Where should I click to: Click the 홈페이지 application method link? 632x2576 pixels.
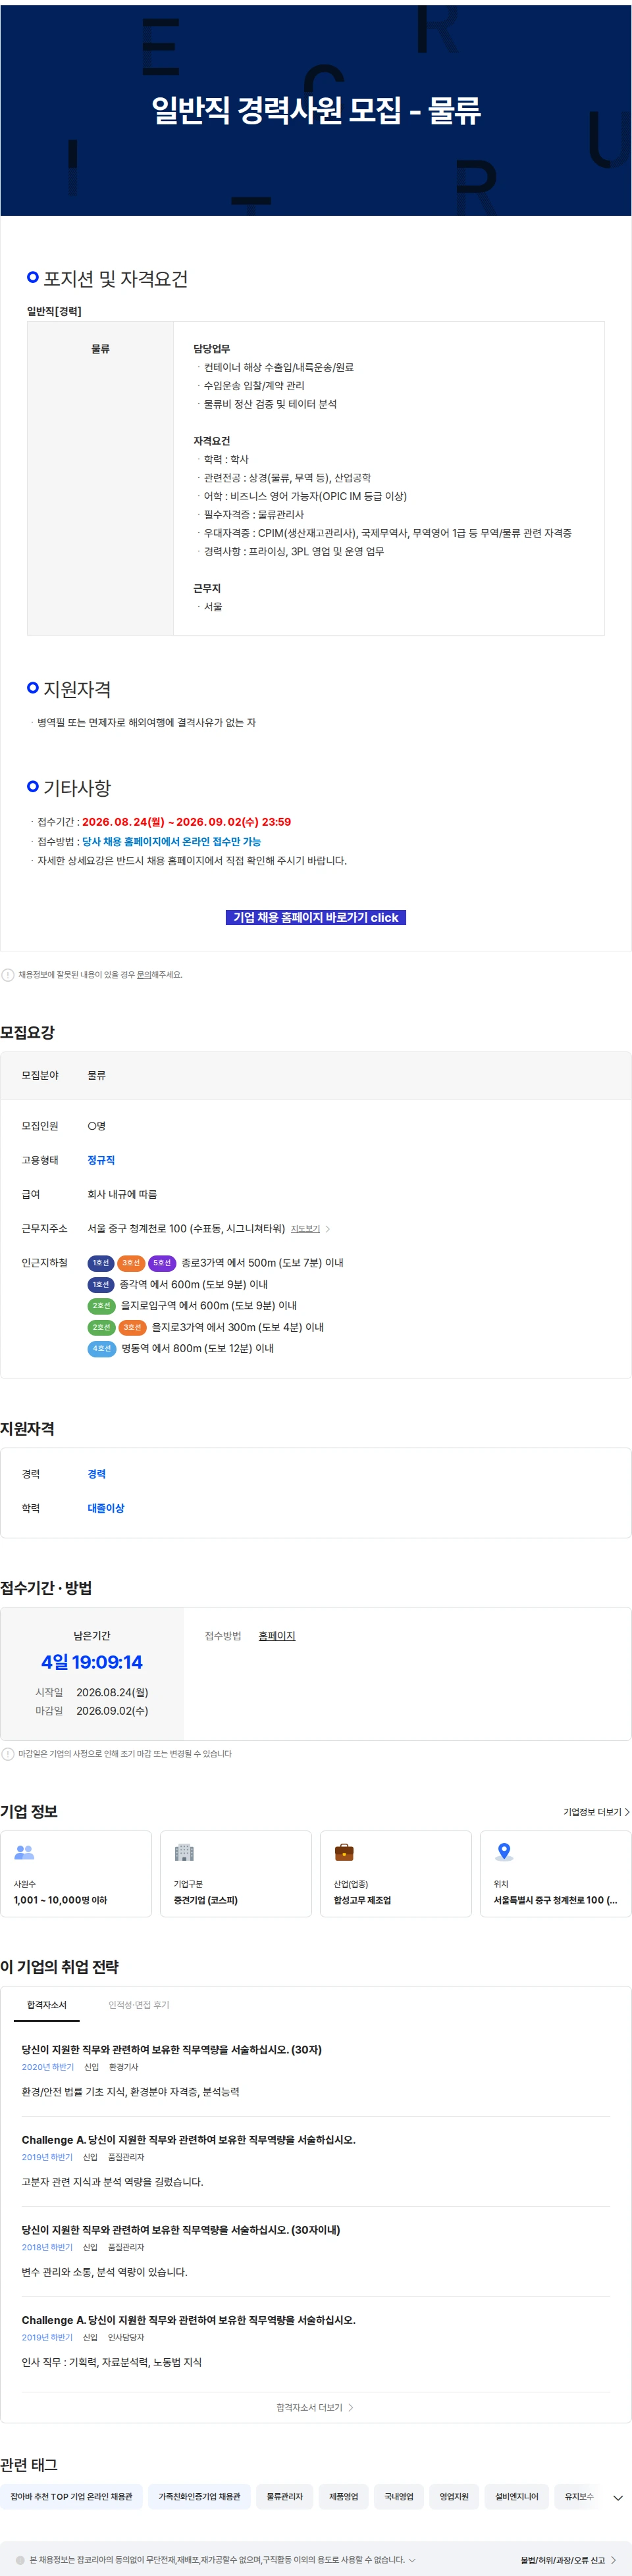tap(277, 1636)
